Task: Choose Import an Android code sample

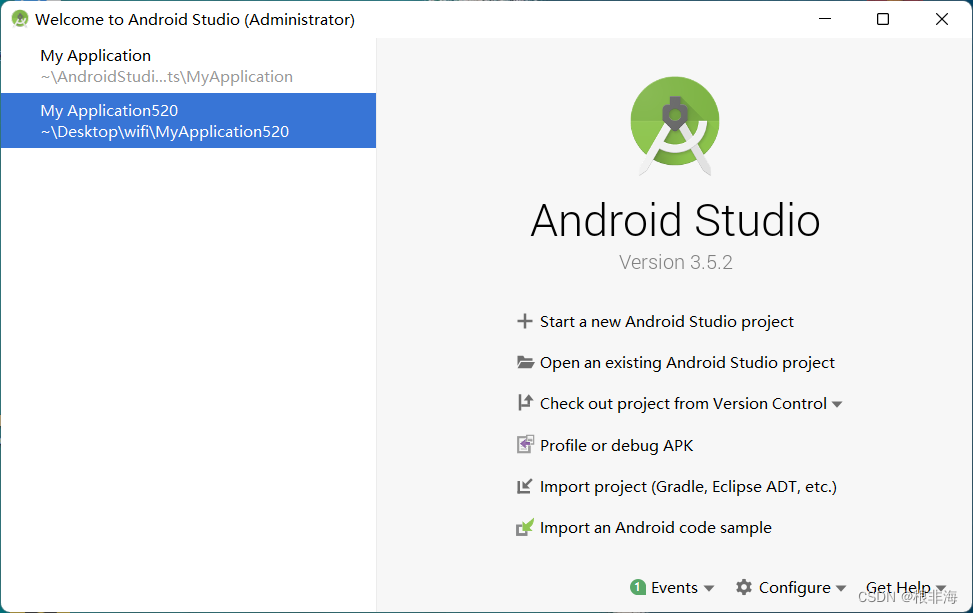Action: coord(655,528)
